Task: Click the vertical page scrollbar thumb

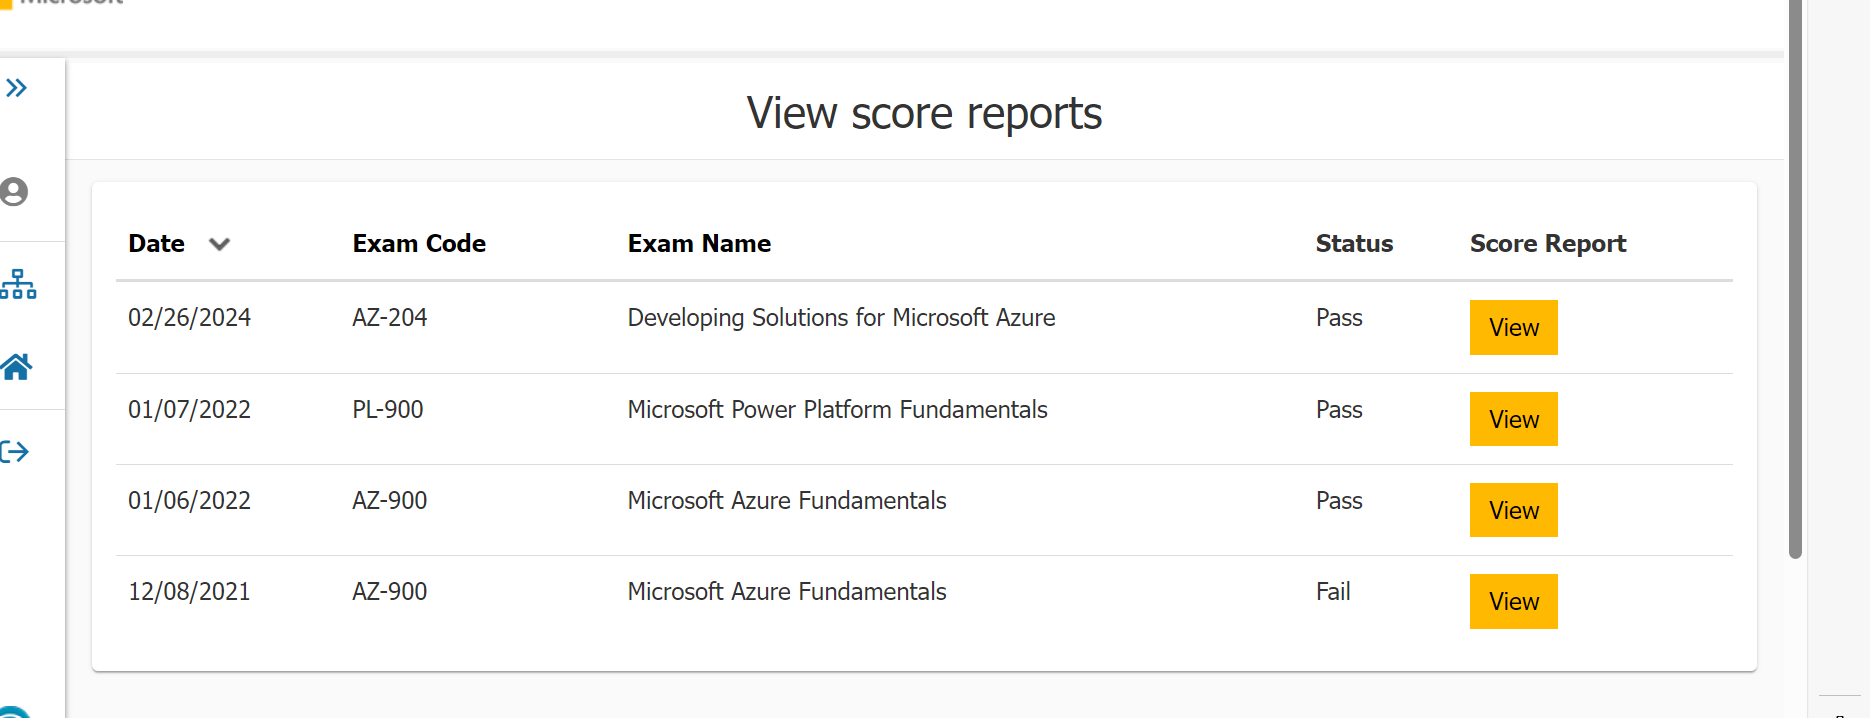Action: click(1795, 279)
